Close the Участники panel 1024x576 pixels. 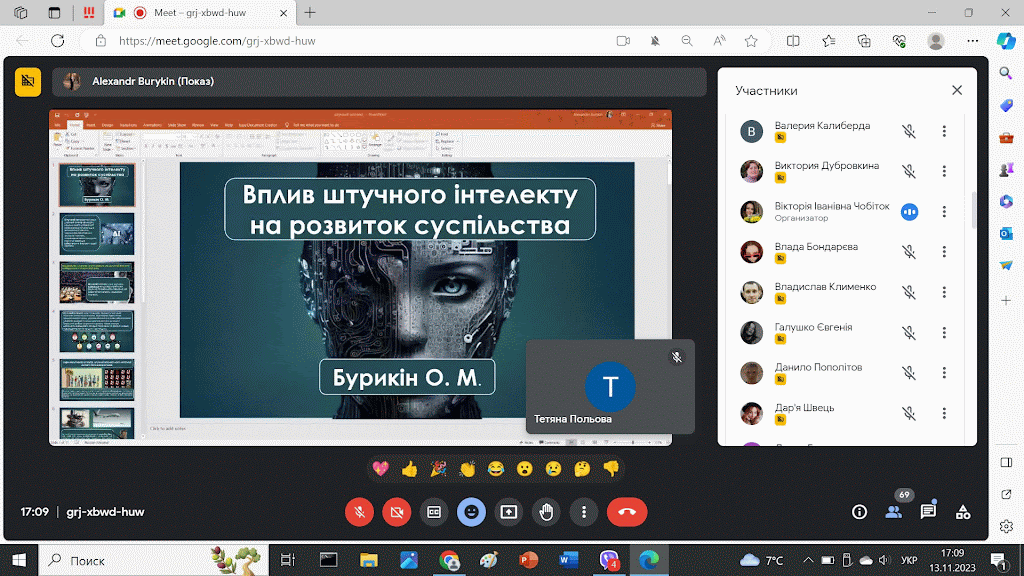[957, 90]
